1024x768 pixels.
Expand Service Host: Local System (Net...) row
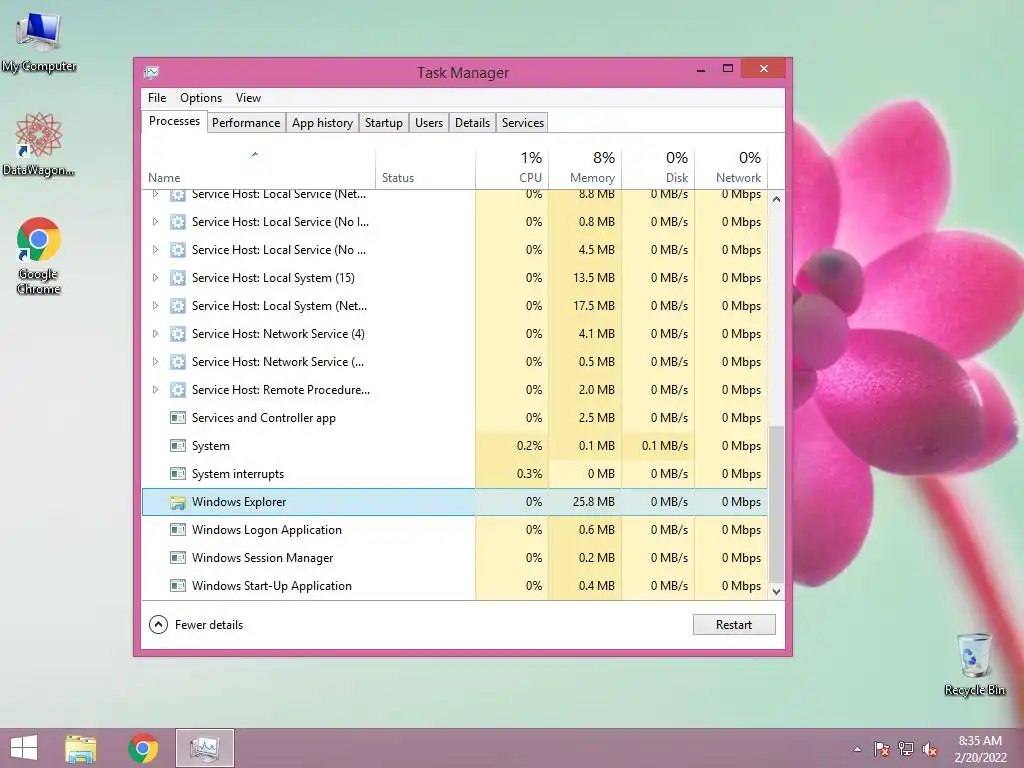[155, 306]
